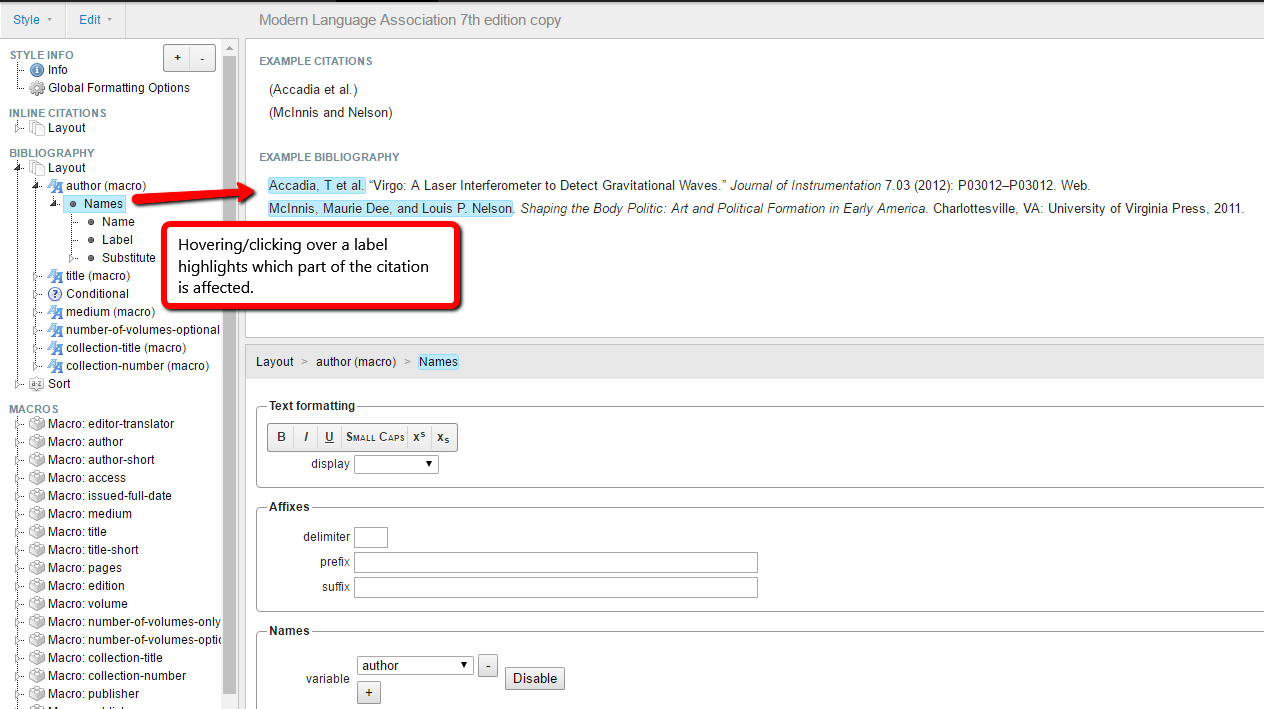Image resolution: width=1264 pixels, height=709 pixels.
Task: Click the Conditional question mark icon
Action: [55, 293]
